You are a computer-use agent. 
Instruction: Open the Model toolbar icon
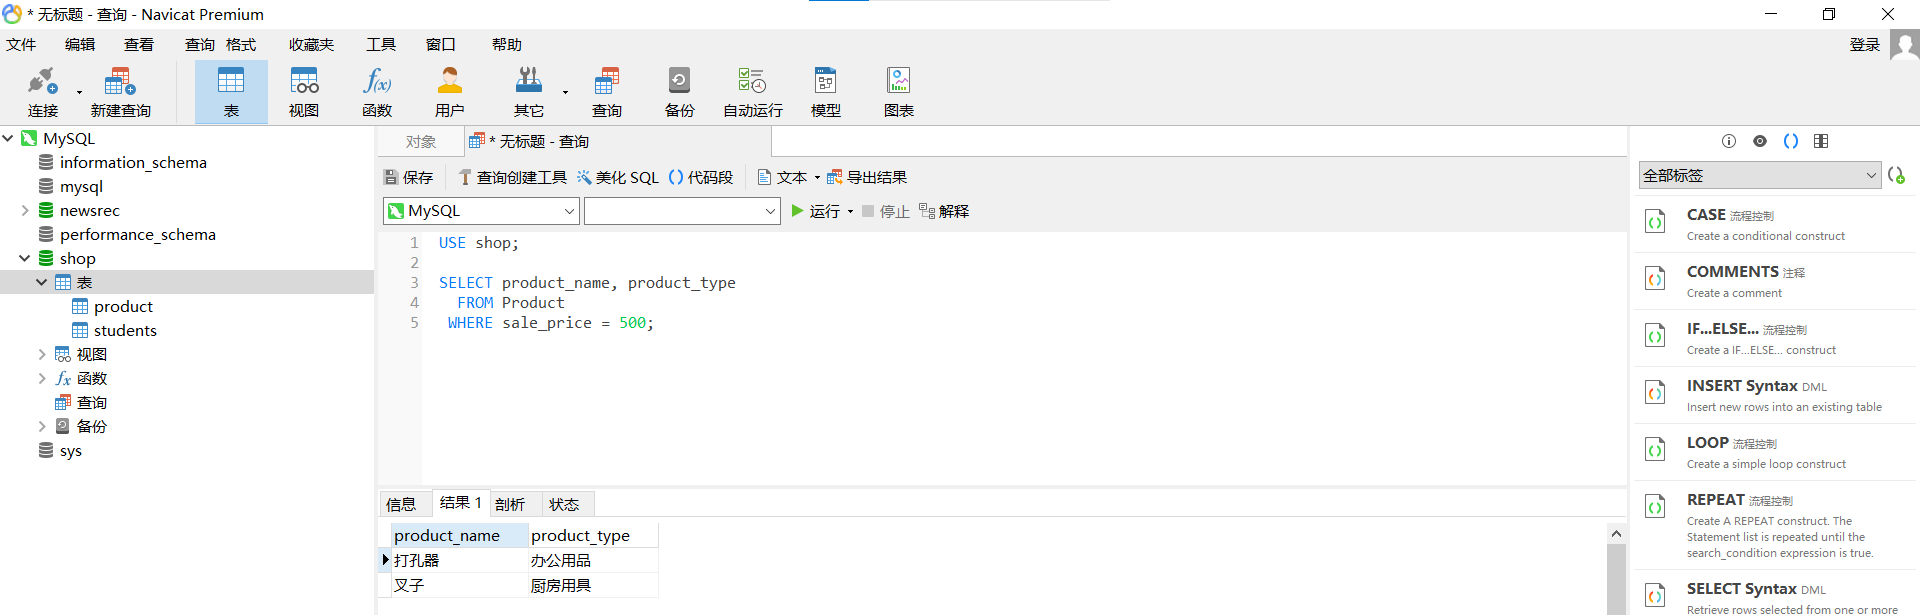coord(826,91)
